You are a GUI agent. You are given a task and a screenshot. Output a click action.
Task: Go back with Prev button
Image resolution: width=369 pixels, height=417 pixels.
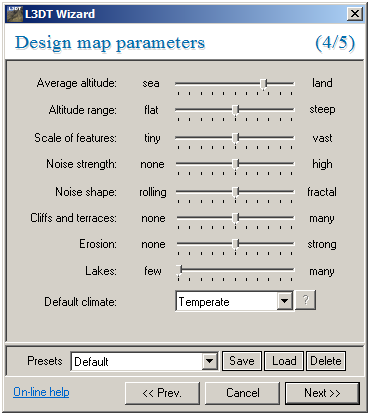[162, 393]
